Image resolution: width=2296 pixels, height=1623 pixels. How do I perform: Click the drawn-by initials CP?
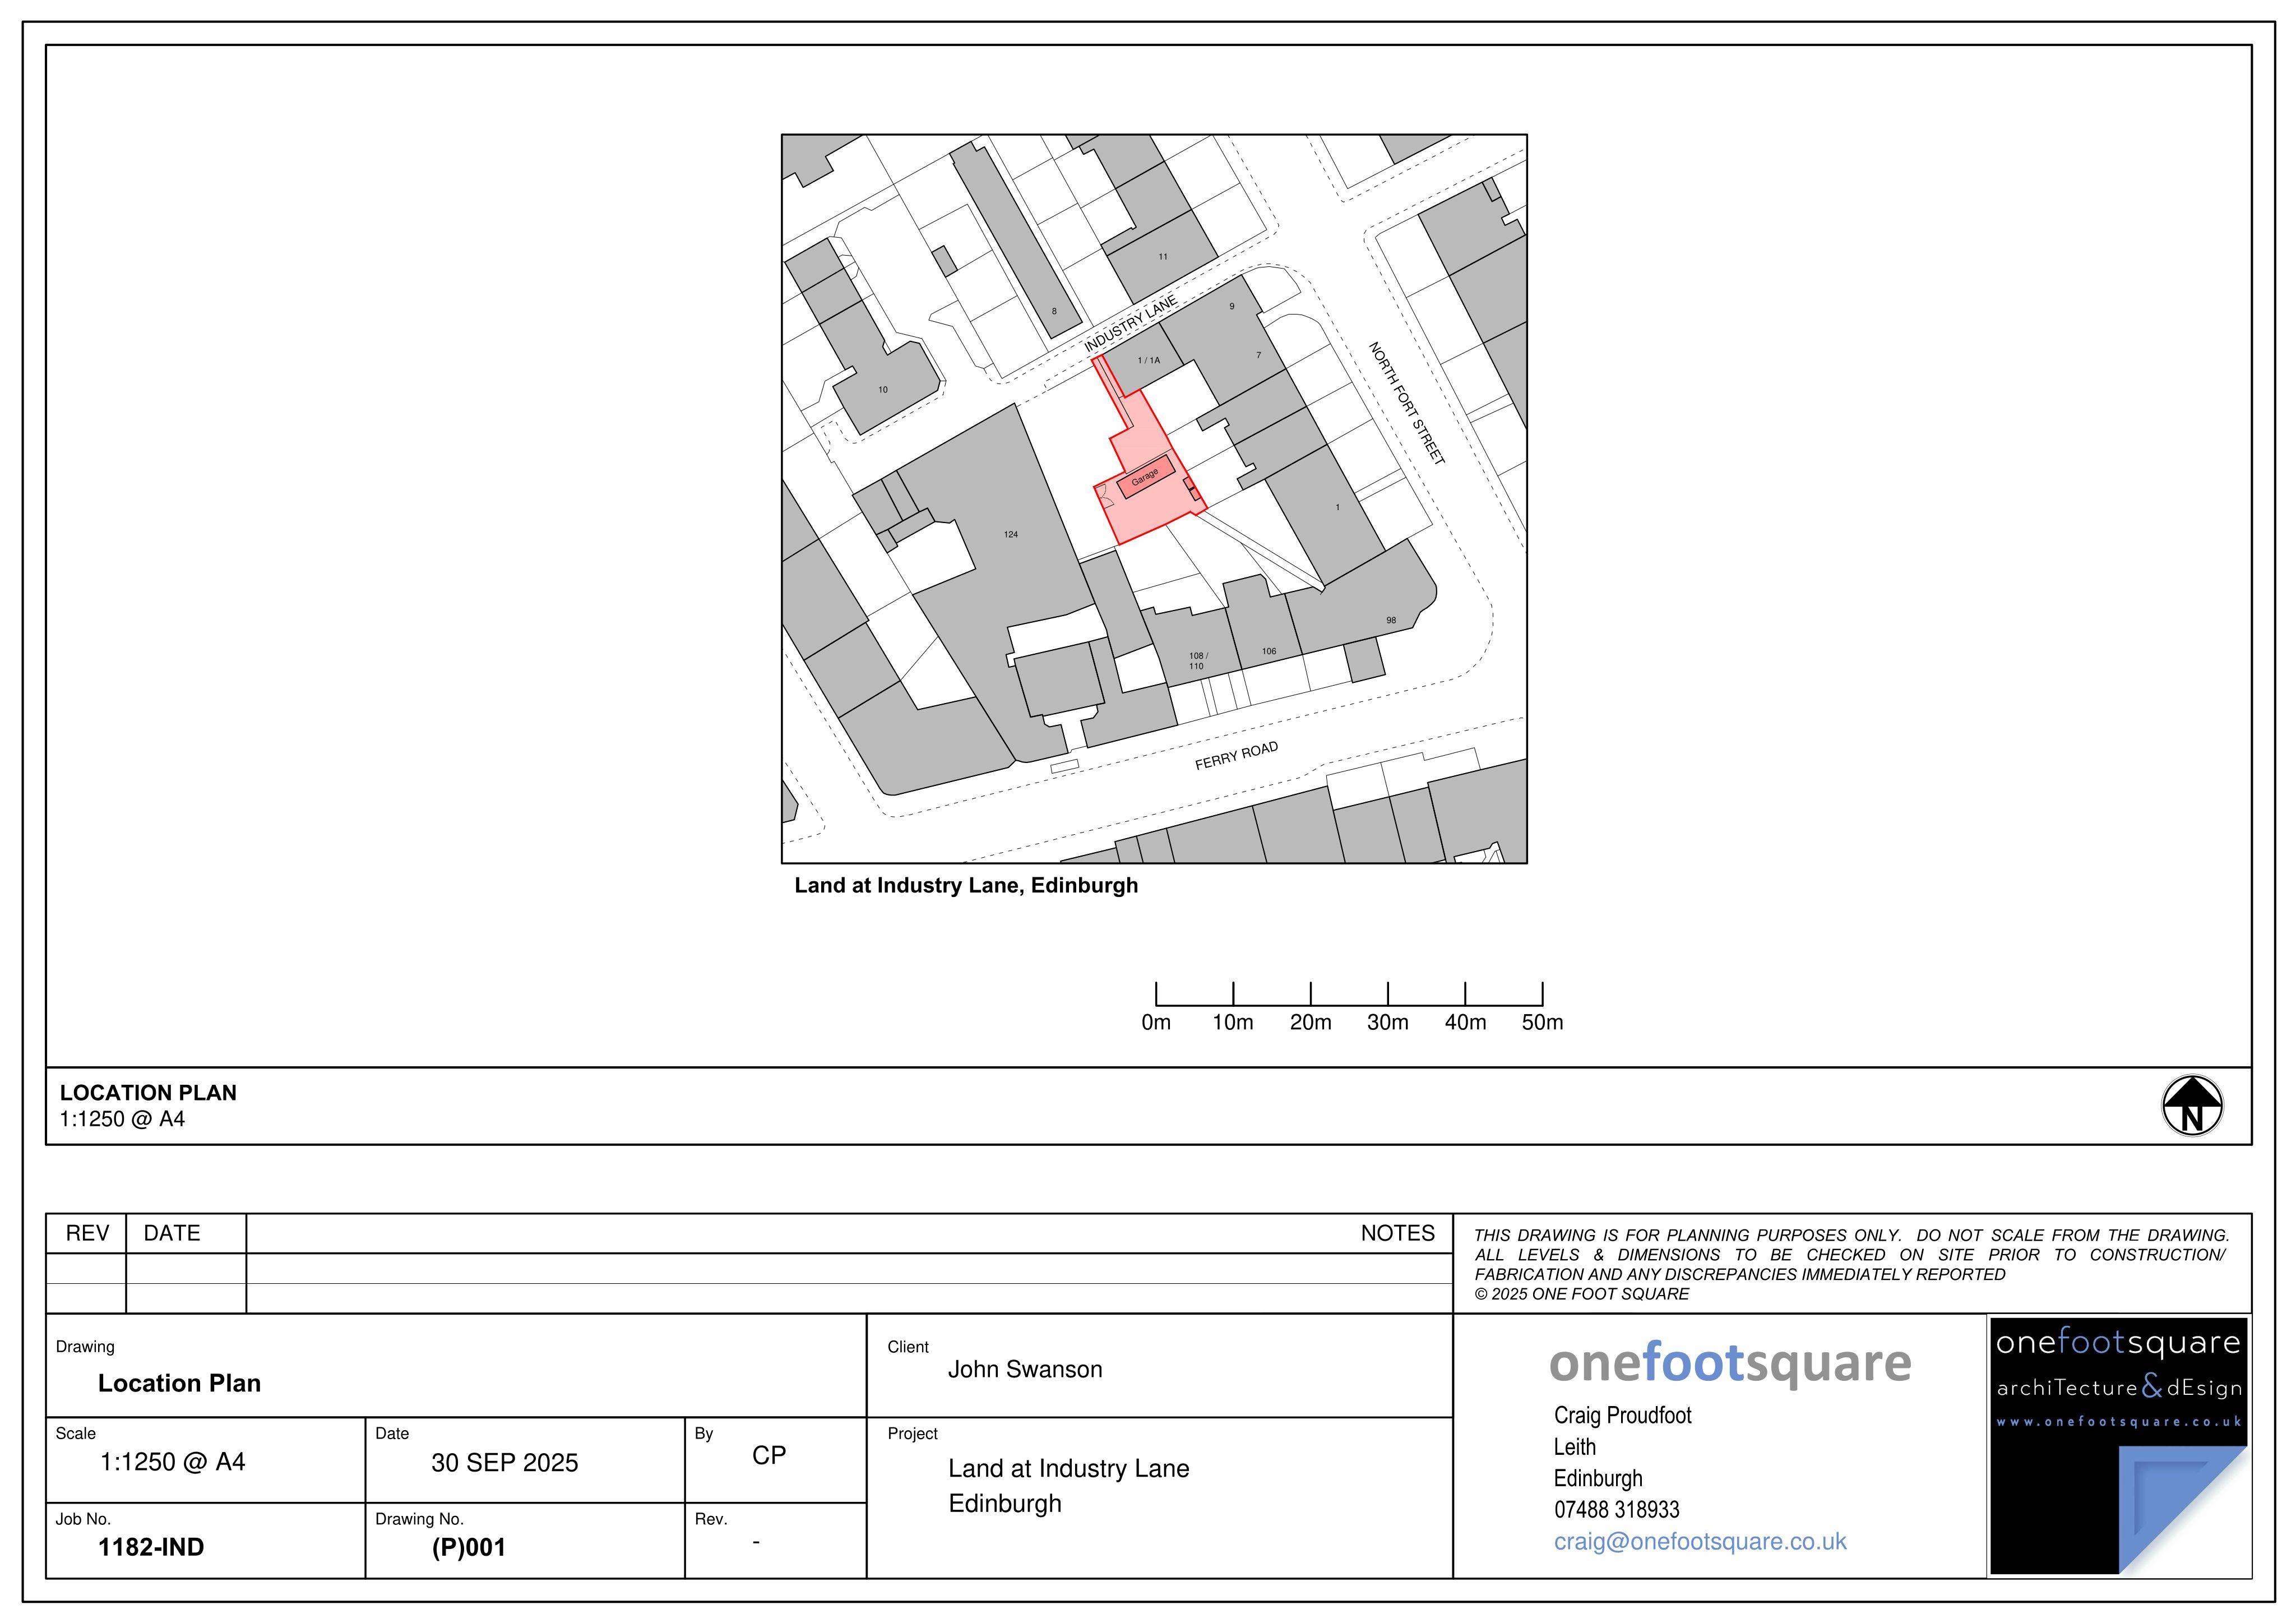(x=769, y=1456)
